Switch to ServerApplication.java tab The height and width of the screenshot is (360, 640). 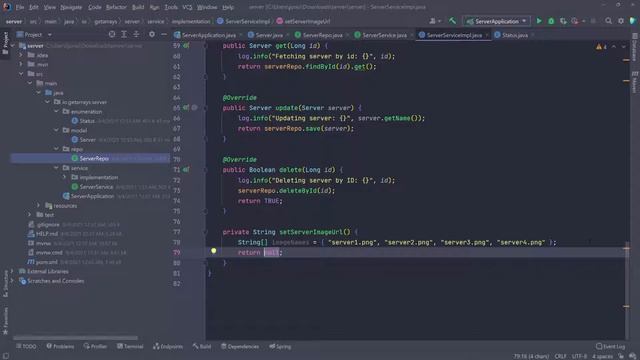point(207,35)
